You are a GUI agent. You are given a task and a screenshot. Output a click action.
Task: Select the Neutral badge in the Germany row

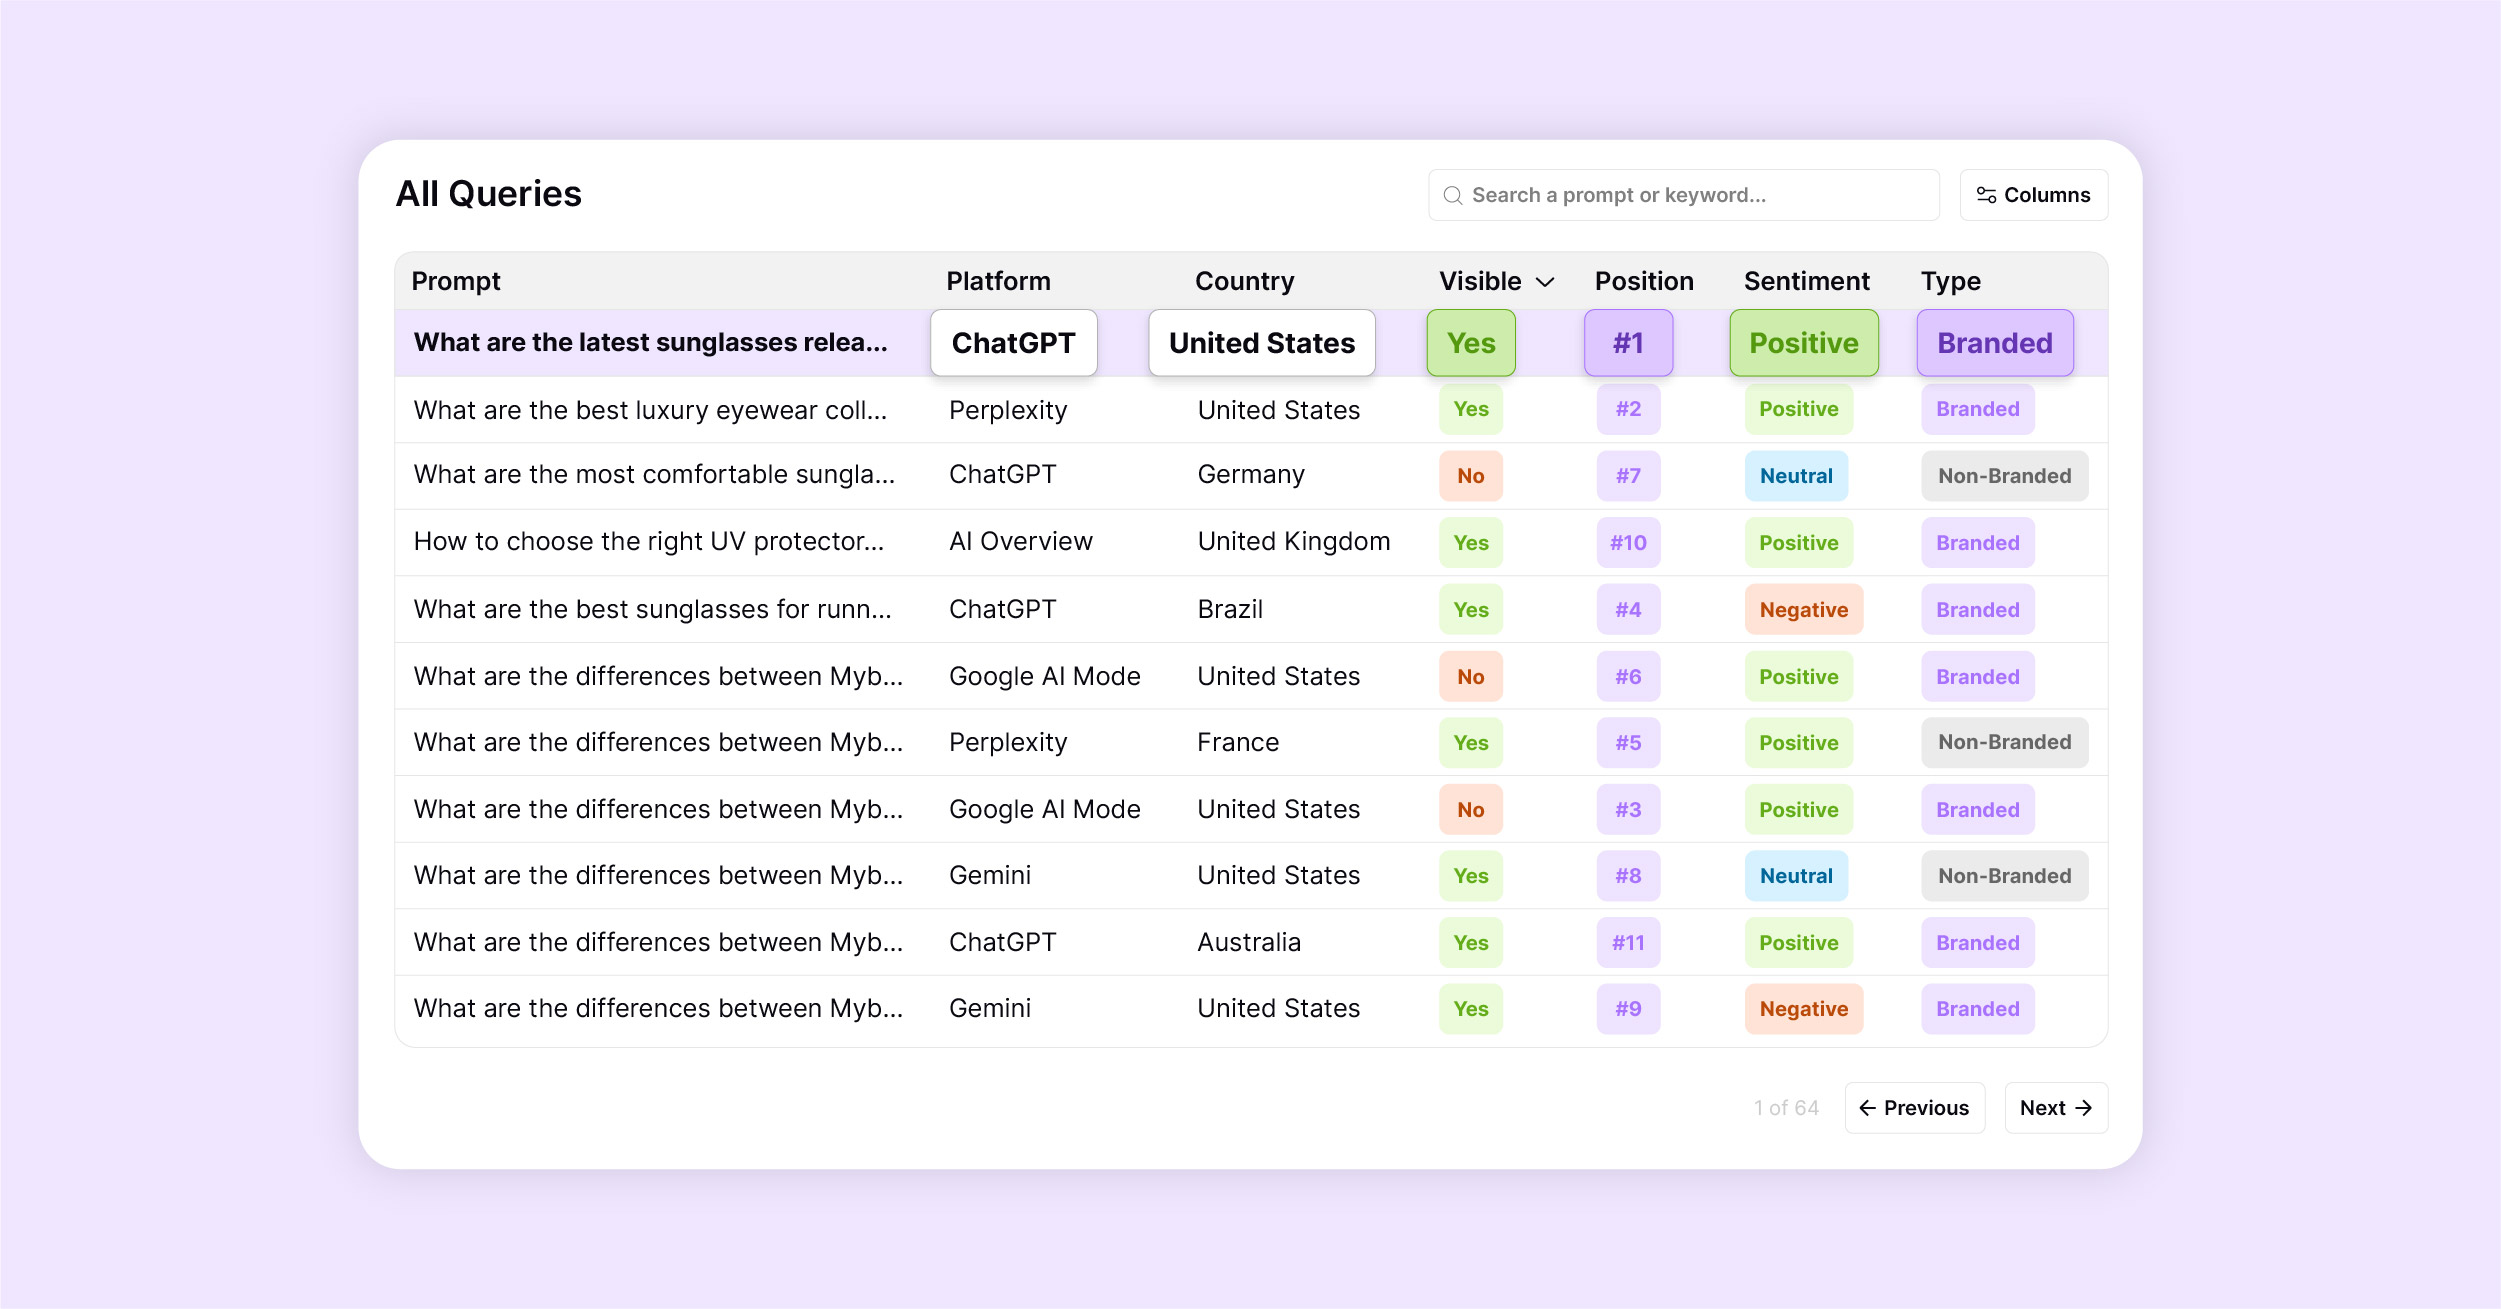tap(1796, 476)
